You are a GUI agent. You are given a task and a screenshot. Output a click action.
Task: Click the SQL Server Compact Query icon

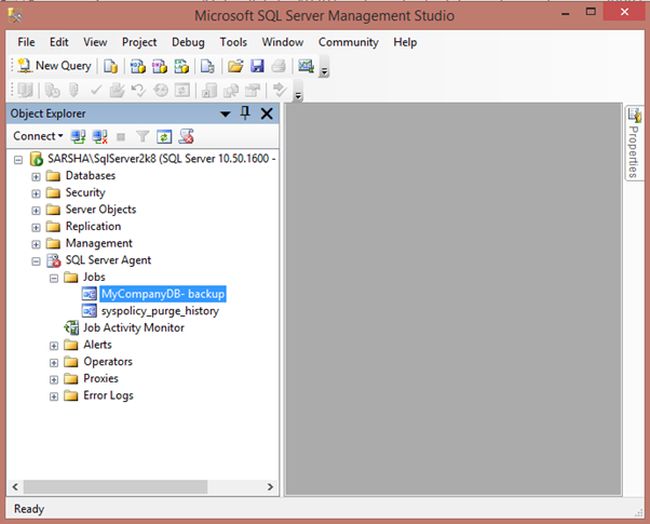(x=207, y=66)
